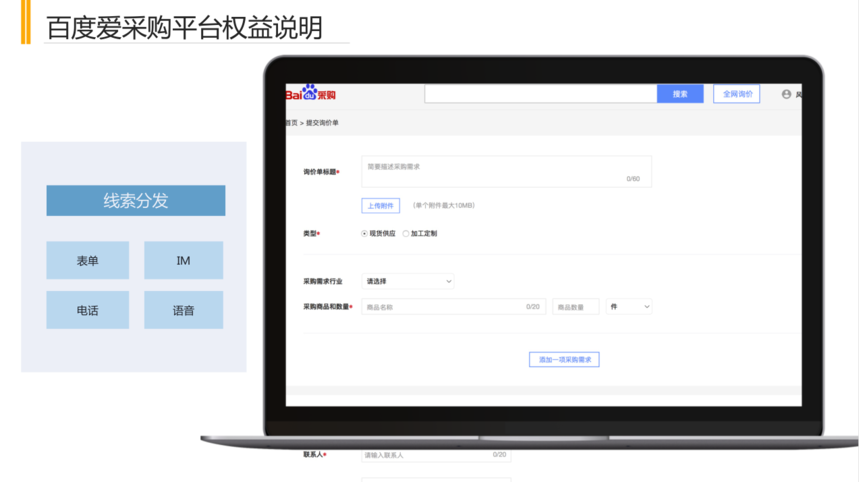Image resolution: width=859 pixels, height=482 pixels.
Task: Click the title 百度爱采购平台权益说明
Action: click(x=185, y=28)
